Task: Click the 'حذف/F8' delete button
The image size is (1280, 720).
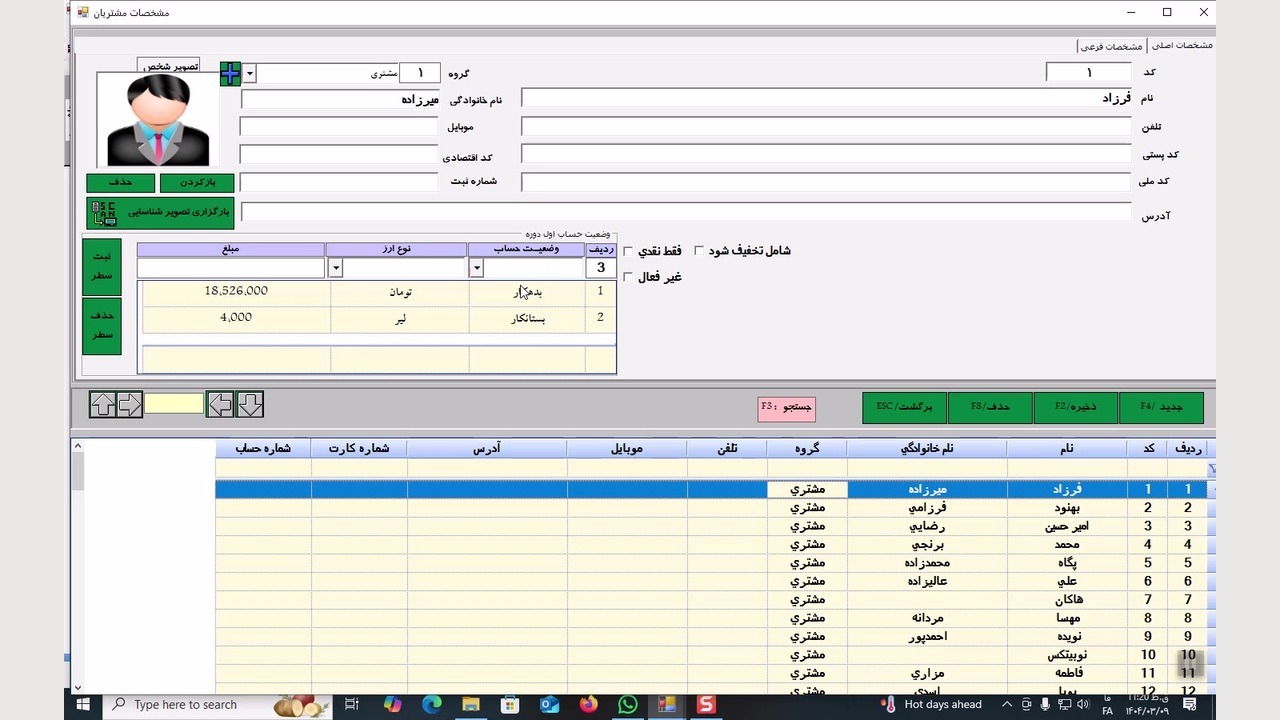Action: [990, 408]
